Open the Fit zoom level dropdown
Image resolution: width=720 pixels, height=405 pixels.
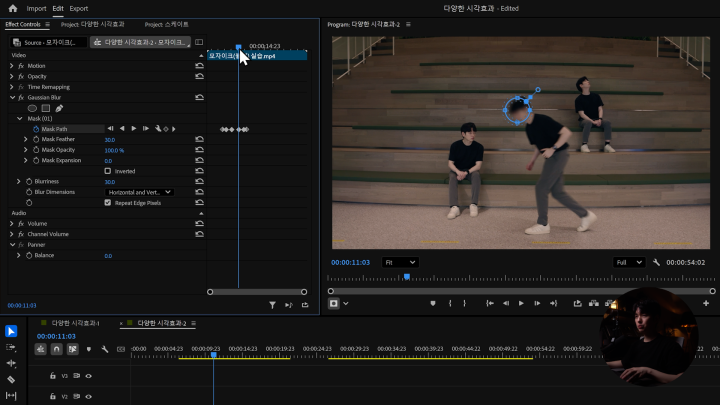point(400,262)
